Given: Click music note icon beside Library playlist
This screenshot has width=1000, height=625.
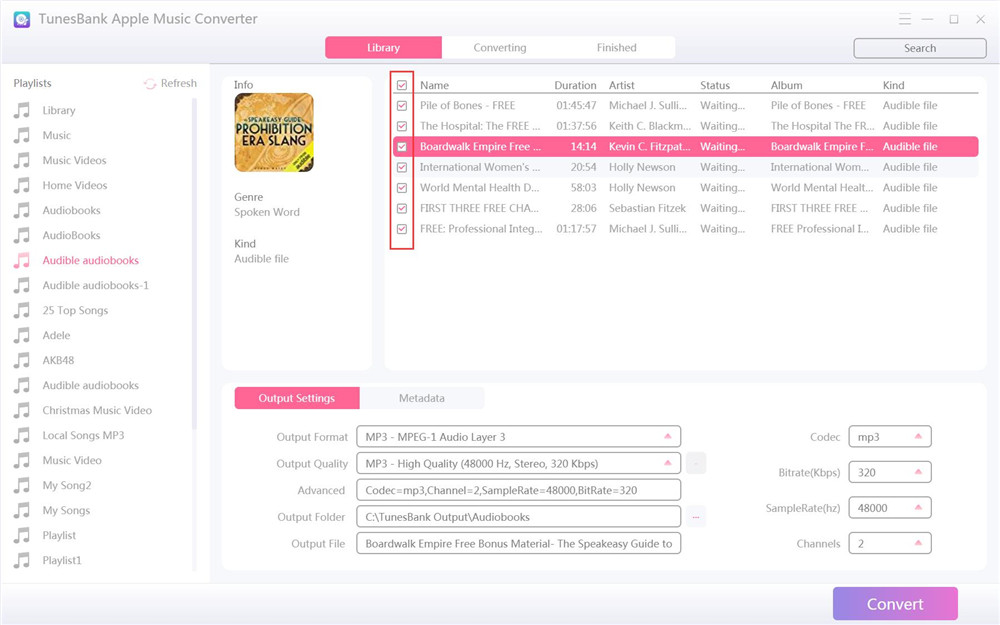Looking at the screenshot, I should tap(22, 110).
